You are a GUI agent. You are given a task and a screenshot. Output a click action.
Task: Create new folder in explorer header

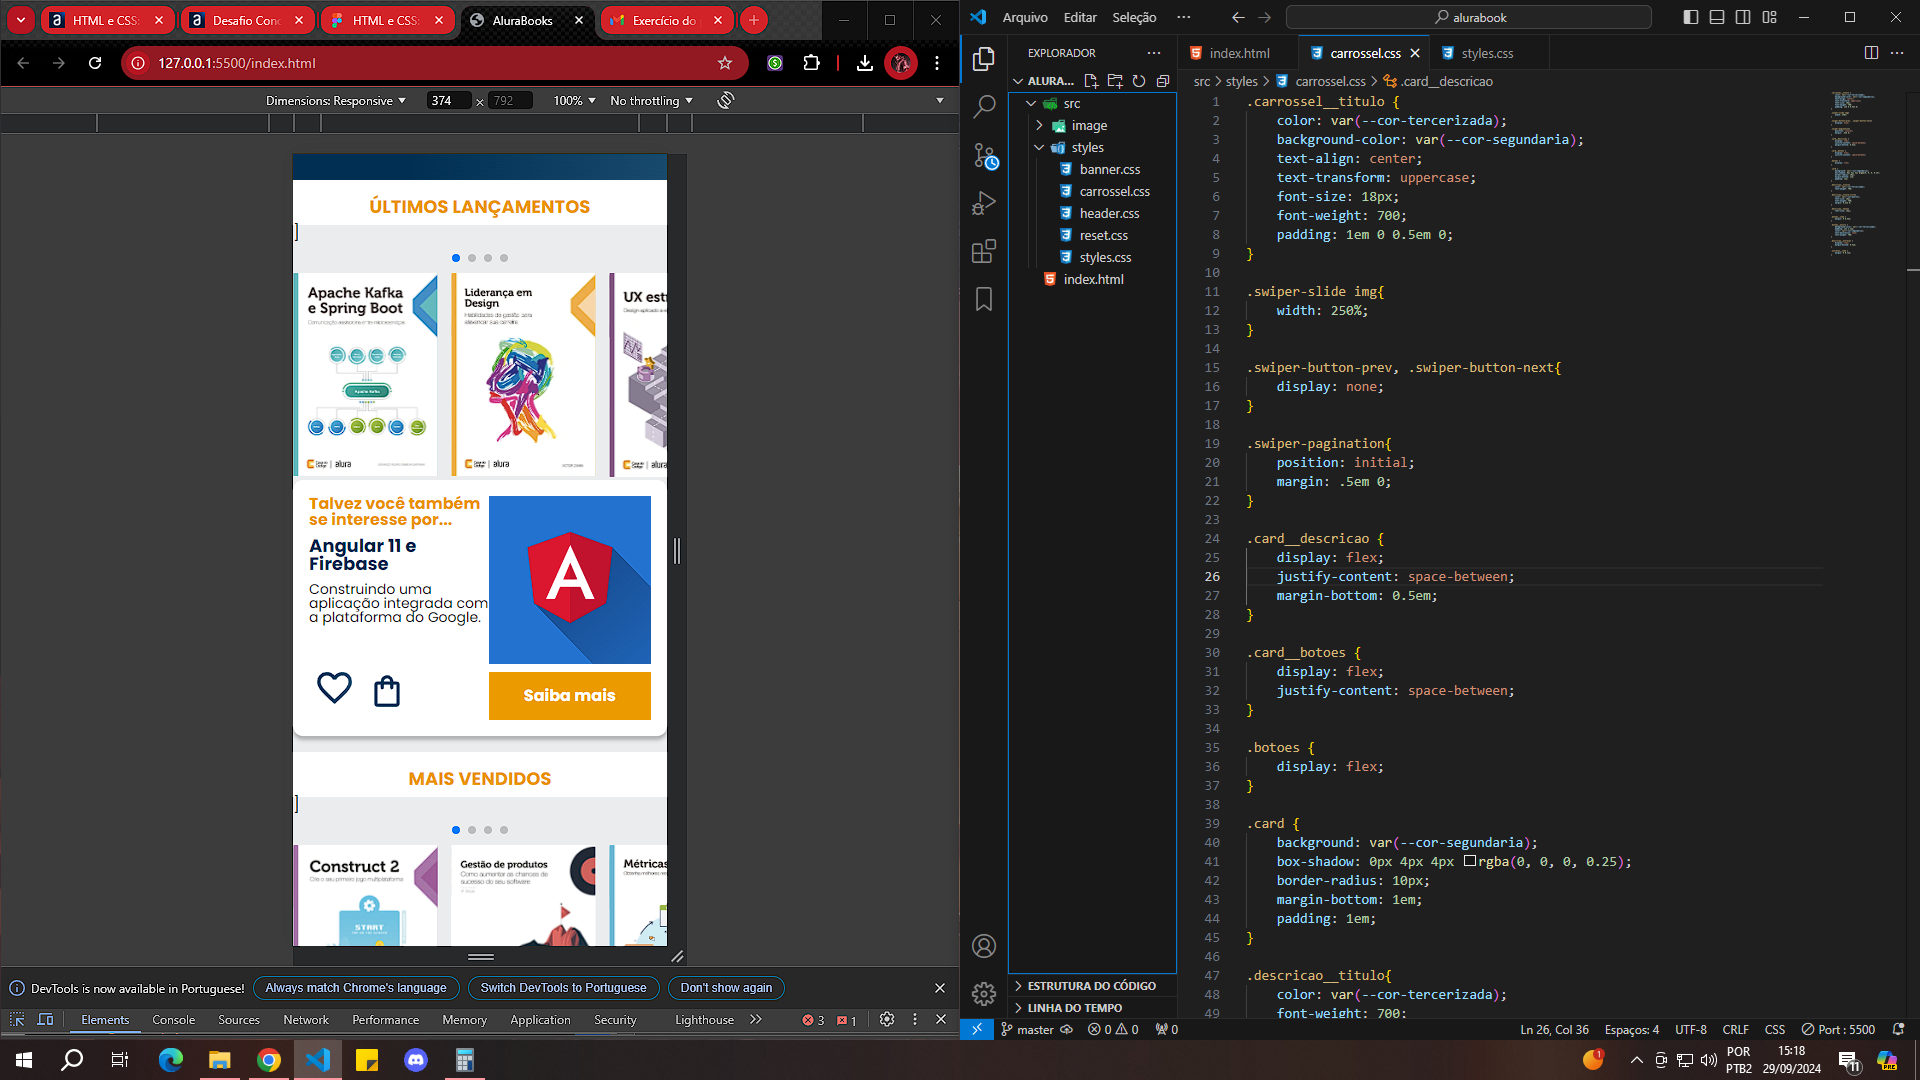point(1115,81)
